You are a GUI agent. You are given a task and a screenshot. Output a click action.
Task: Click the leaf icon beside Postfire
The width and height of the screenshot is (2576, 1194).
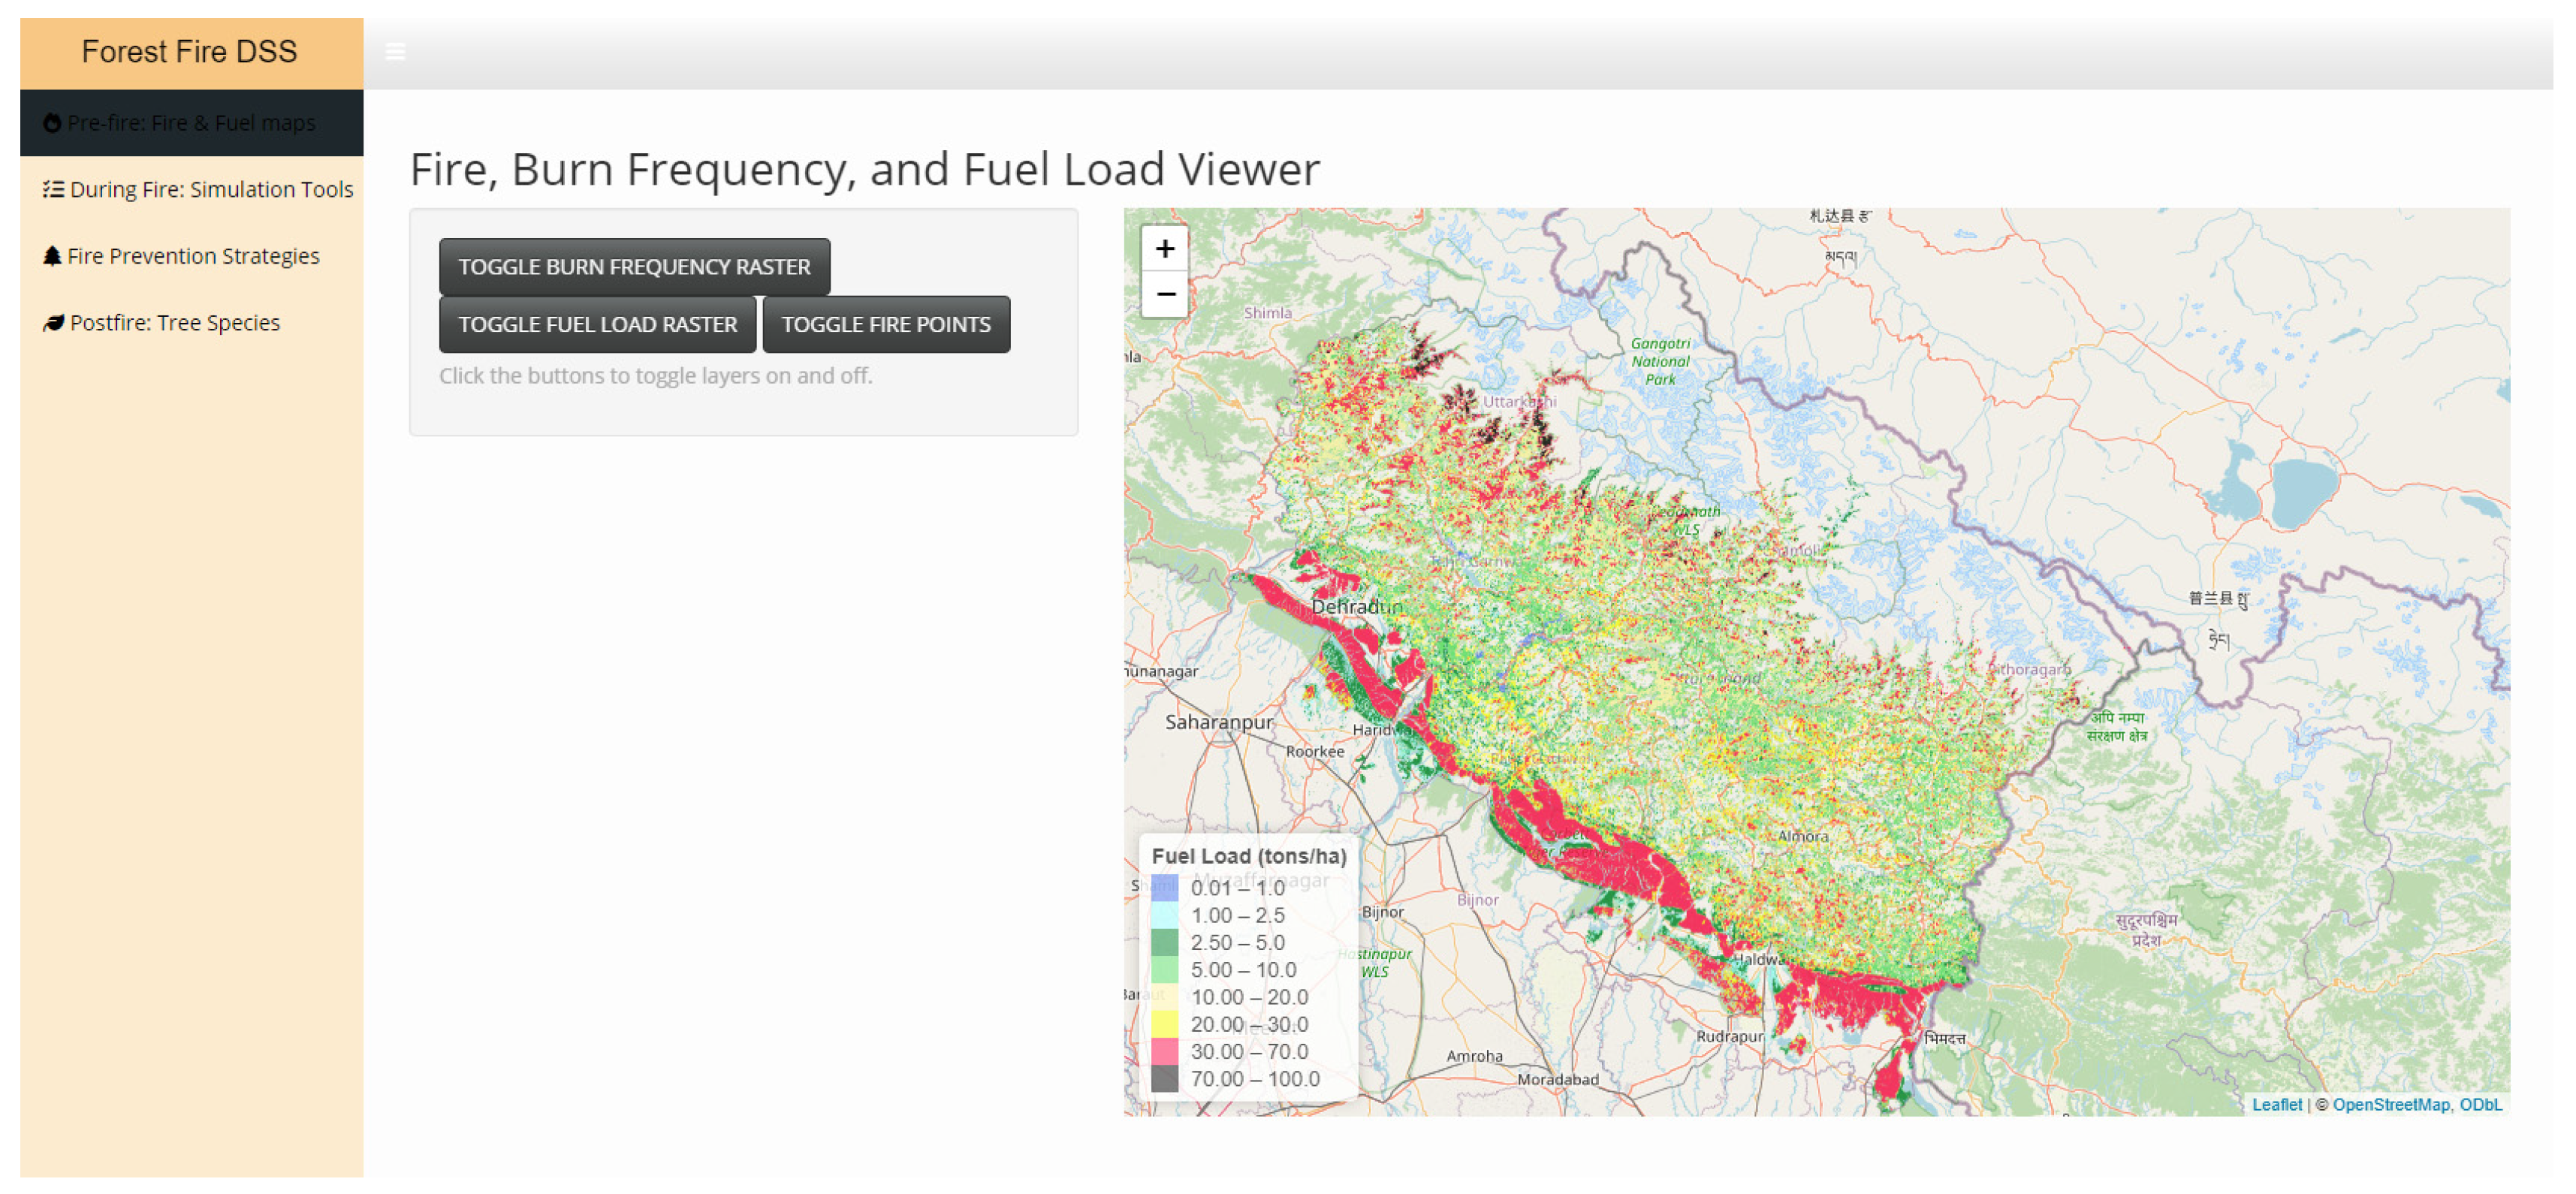point(53,323)
